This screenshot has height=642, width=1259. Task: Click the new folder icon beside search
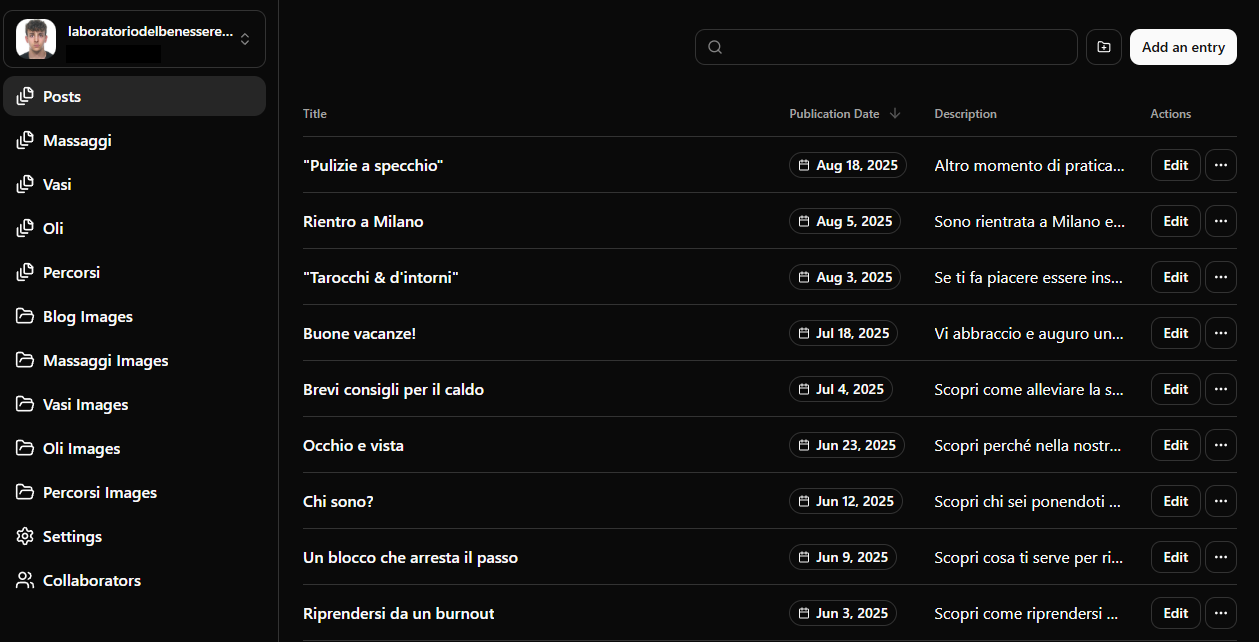(1103, 47)
